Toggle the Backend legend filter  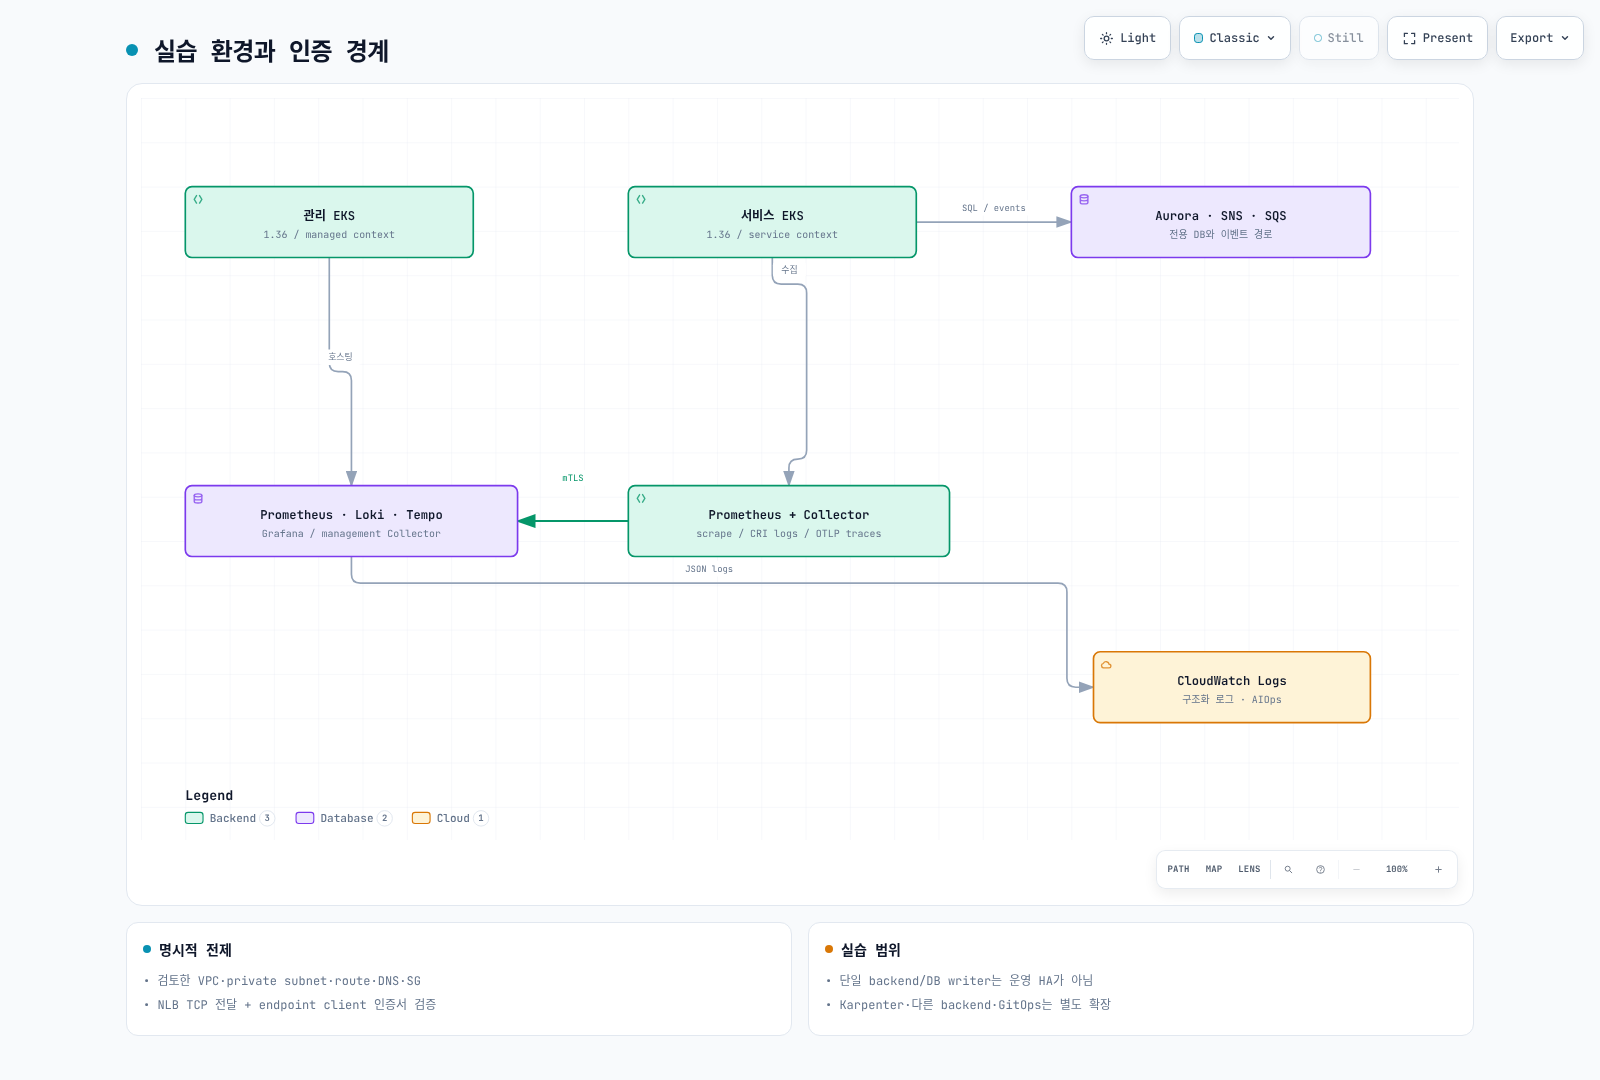[229, 818]
